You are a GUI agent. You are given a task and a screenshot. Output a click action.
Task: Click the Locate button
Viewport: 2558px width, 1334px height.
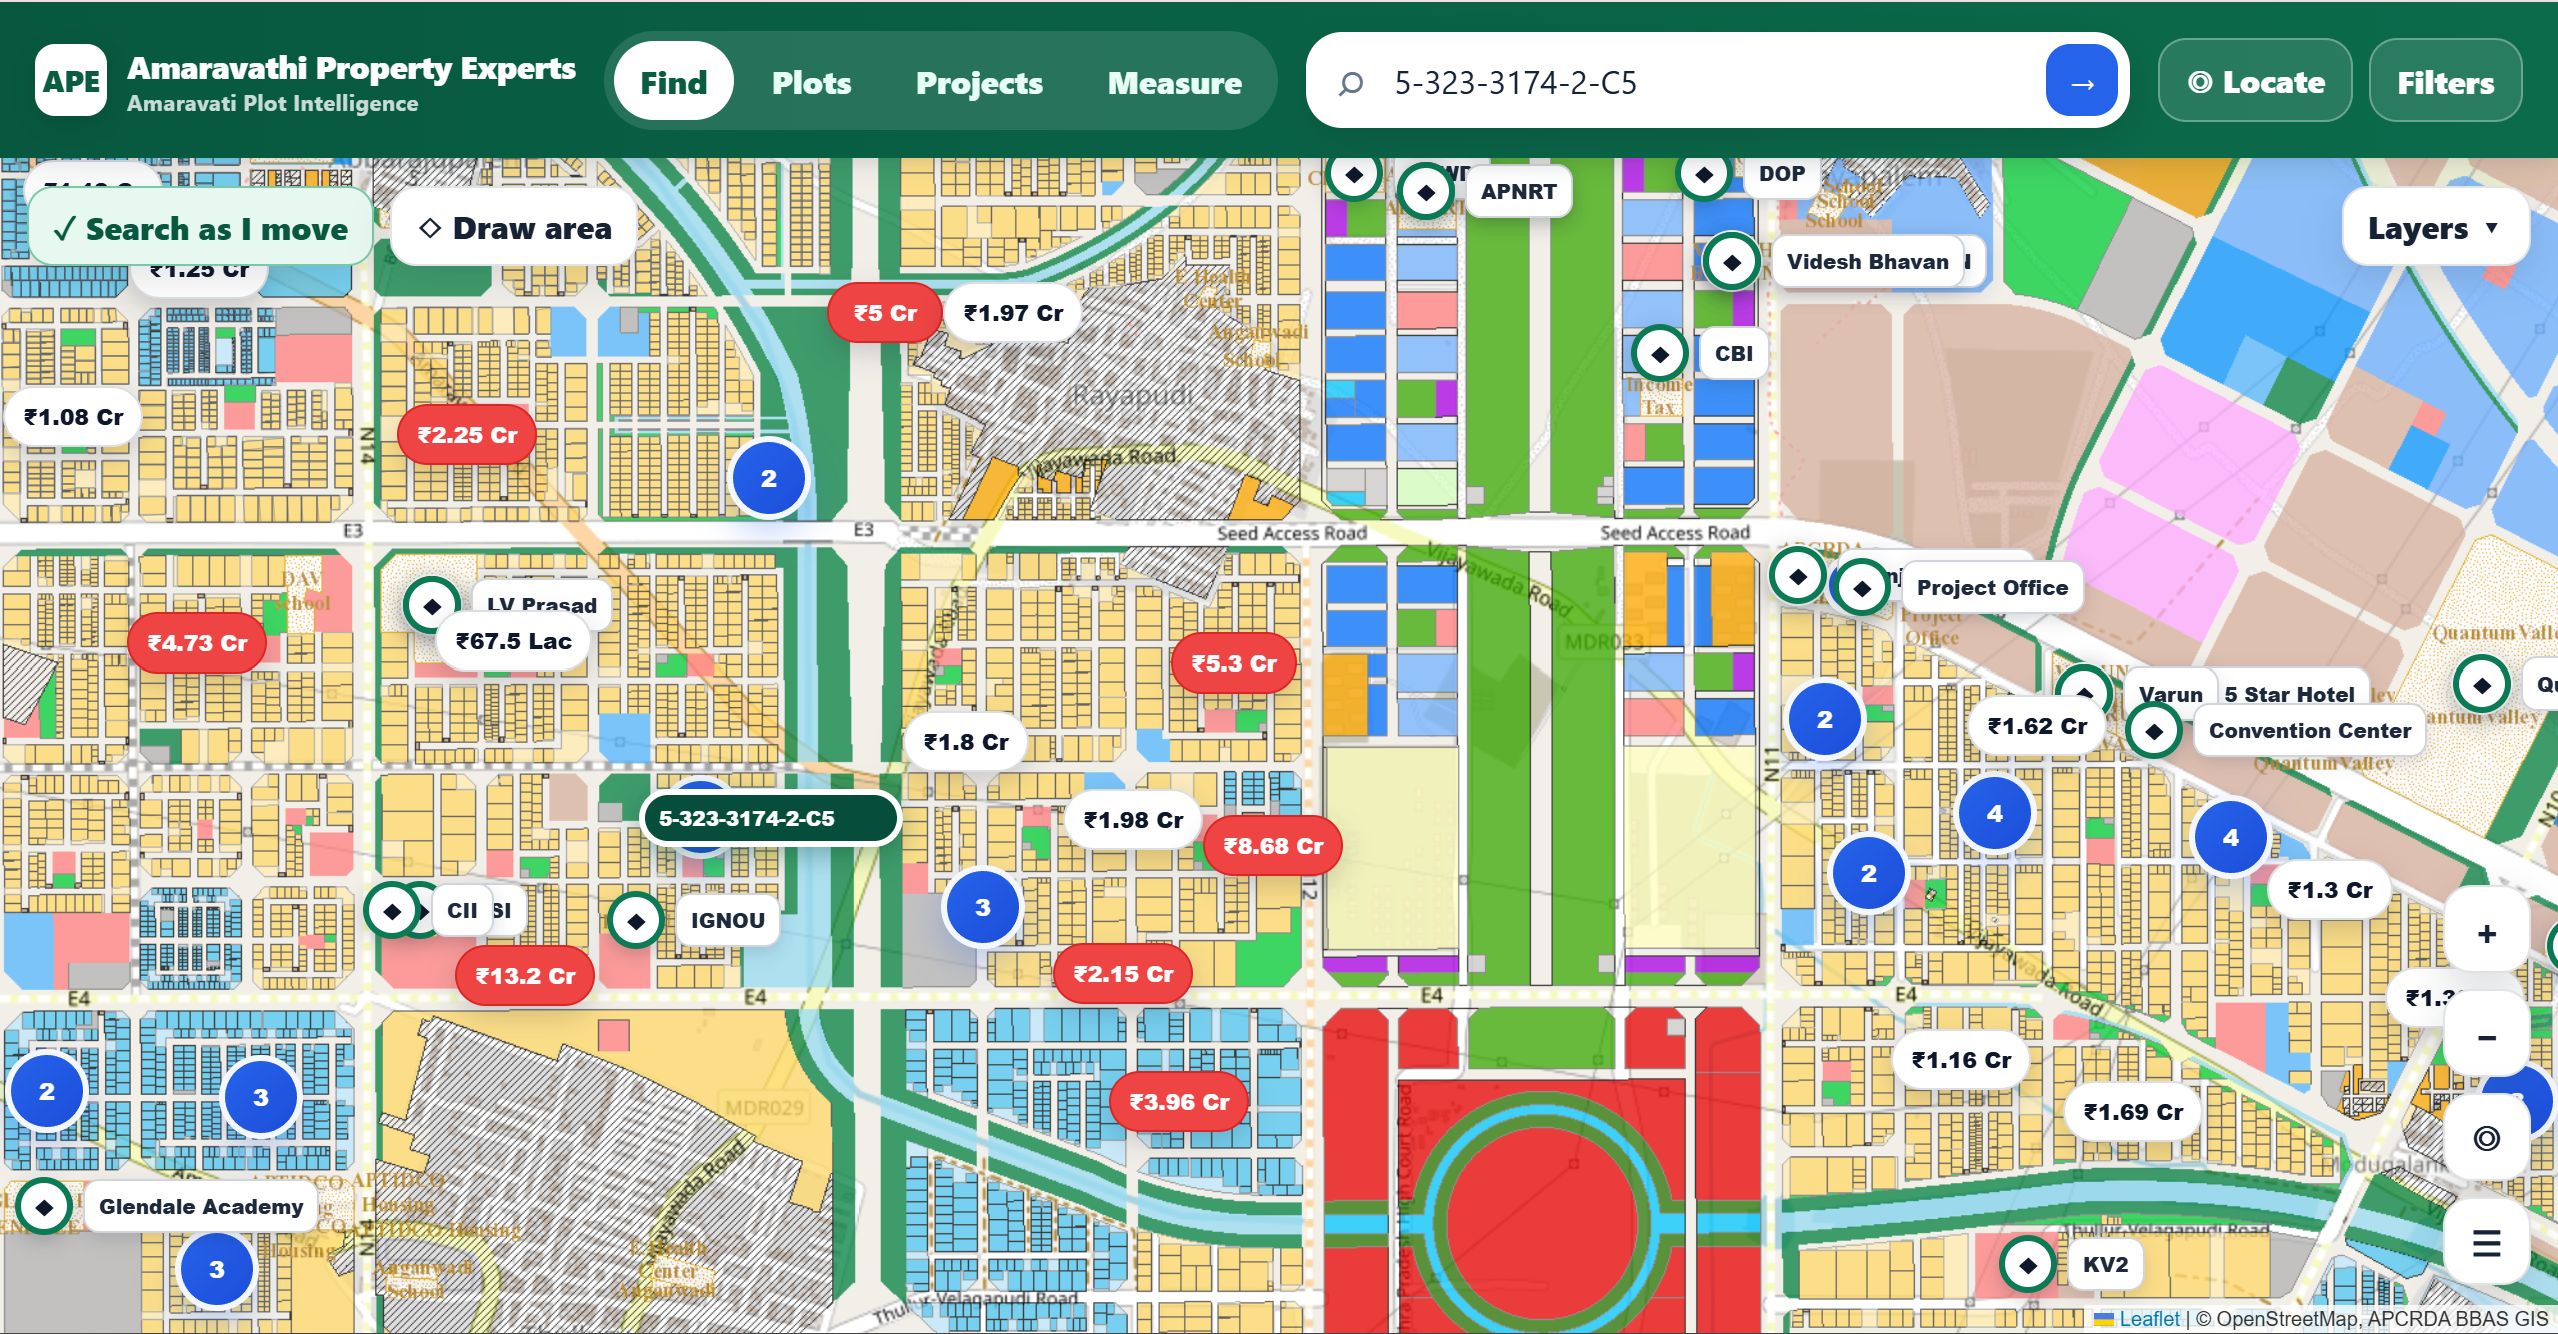coord(2255,82)
